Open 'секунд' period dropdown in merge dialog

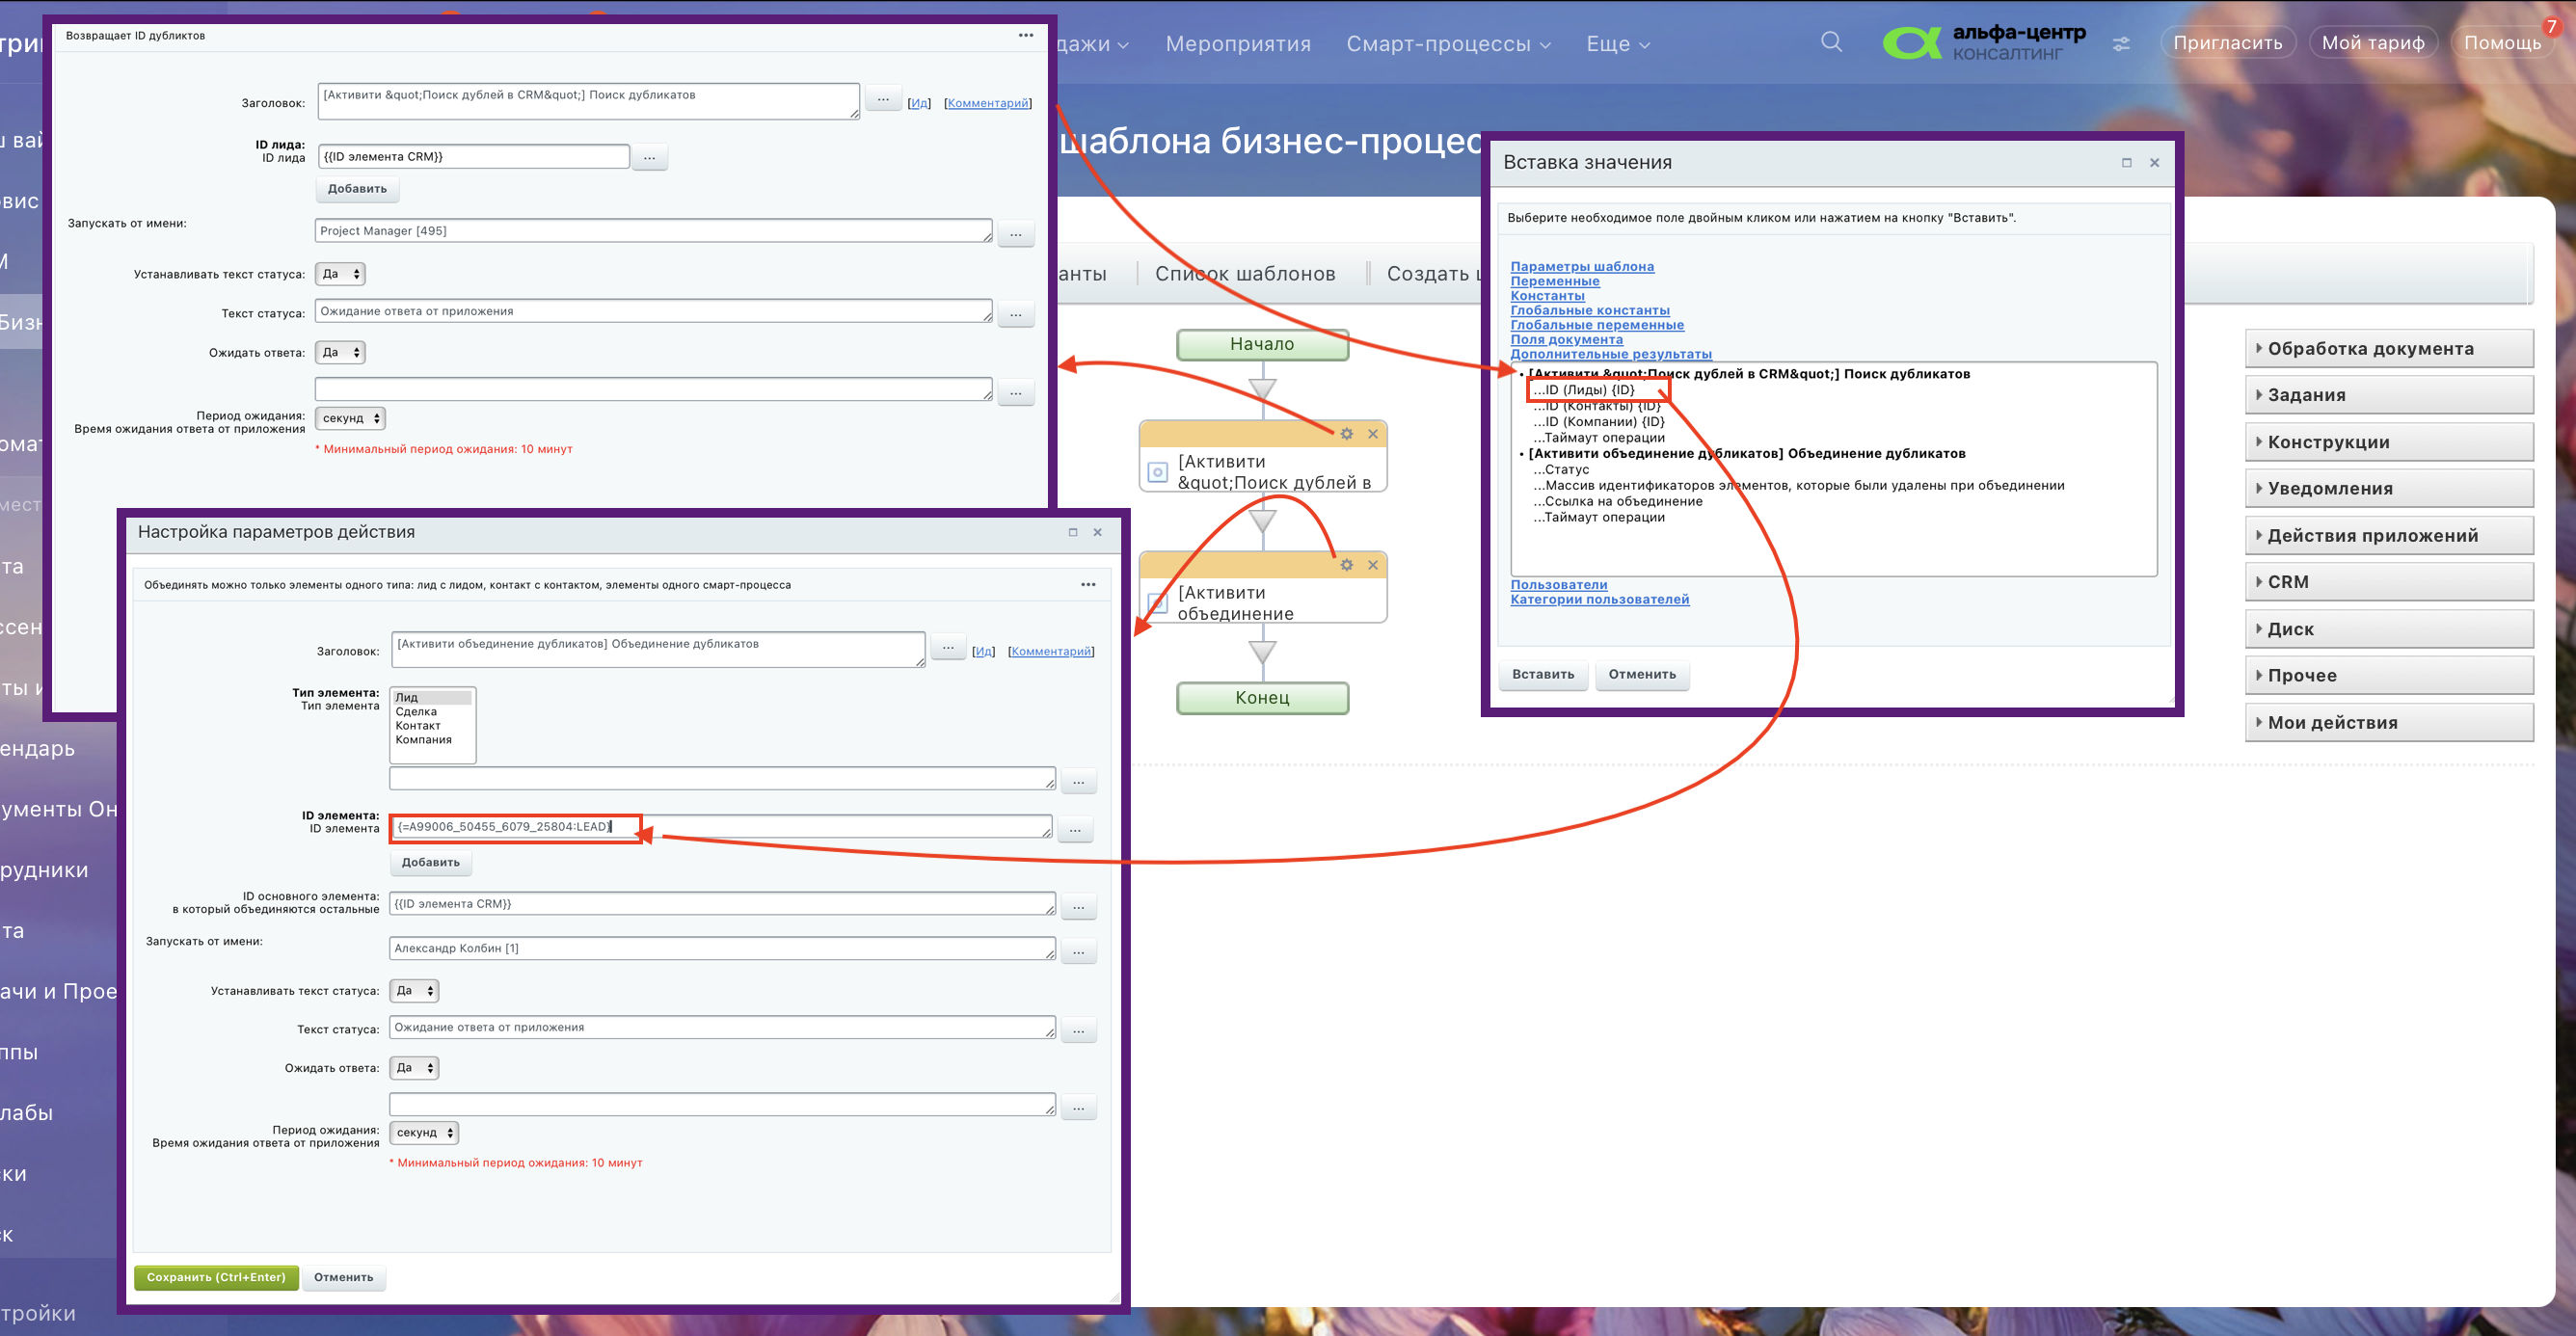(424, 1133)
